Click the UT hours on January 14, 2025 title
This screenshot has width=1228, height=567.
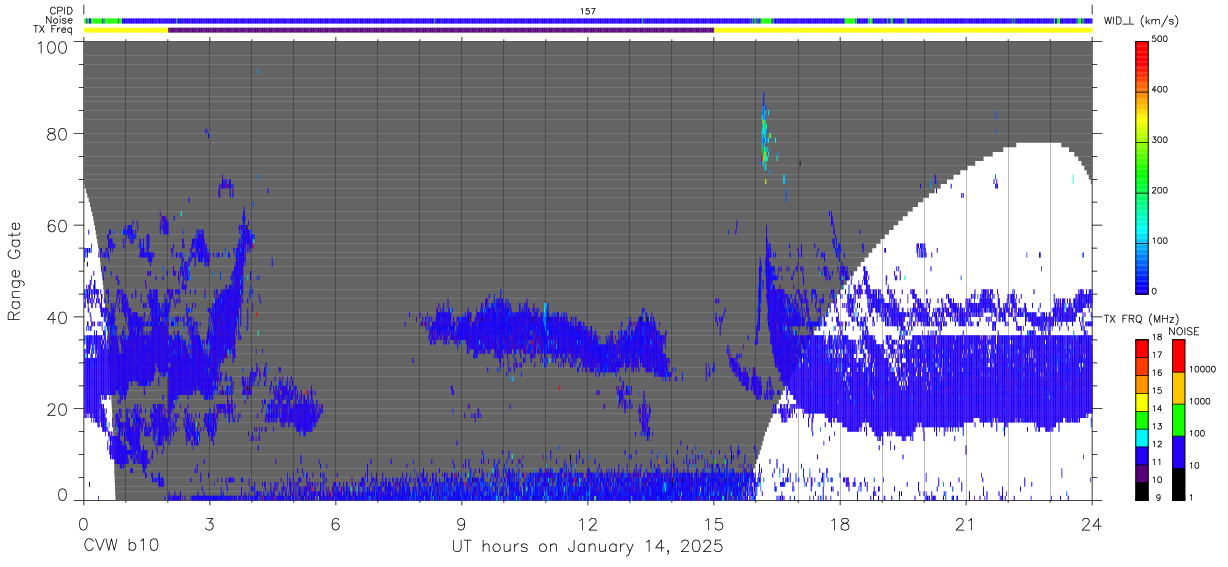(588, 547)
